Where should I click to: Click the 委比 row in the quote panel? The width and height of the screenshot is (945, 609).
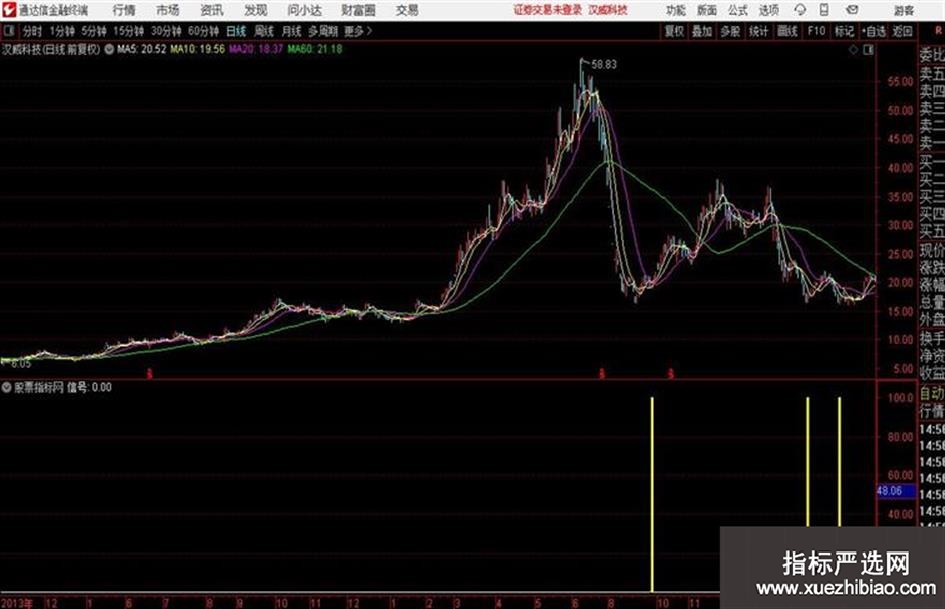tap(932, 55)
